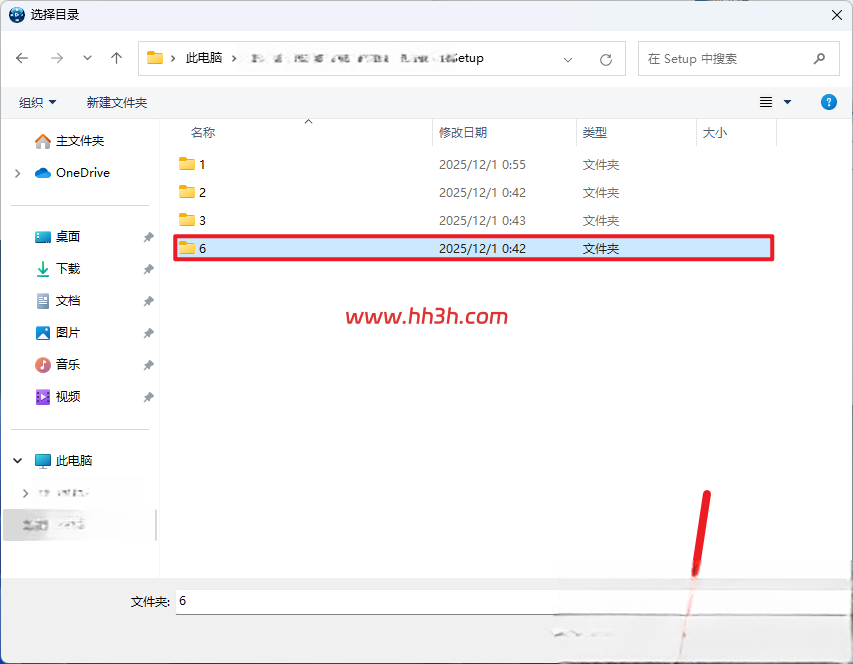Collapse the 此电脑 tree node

tap(17, 461)
